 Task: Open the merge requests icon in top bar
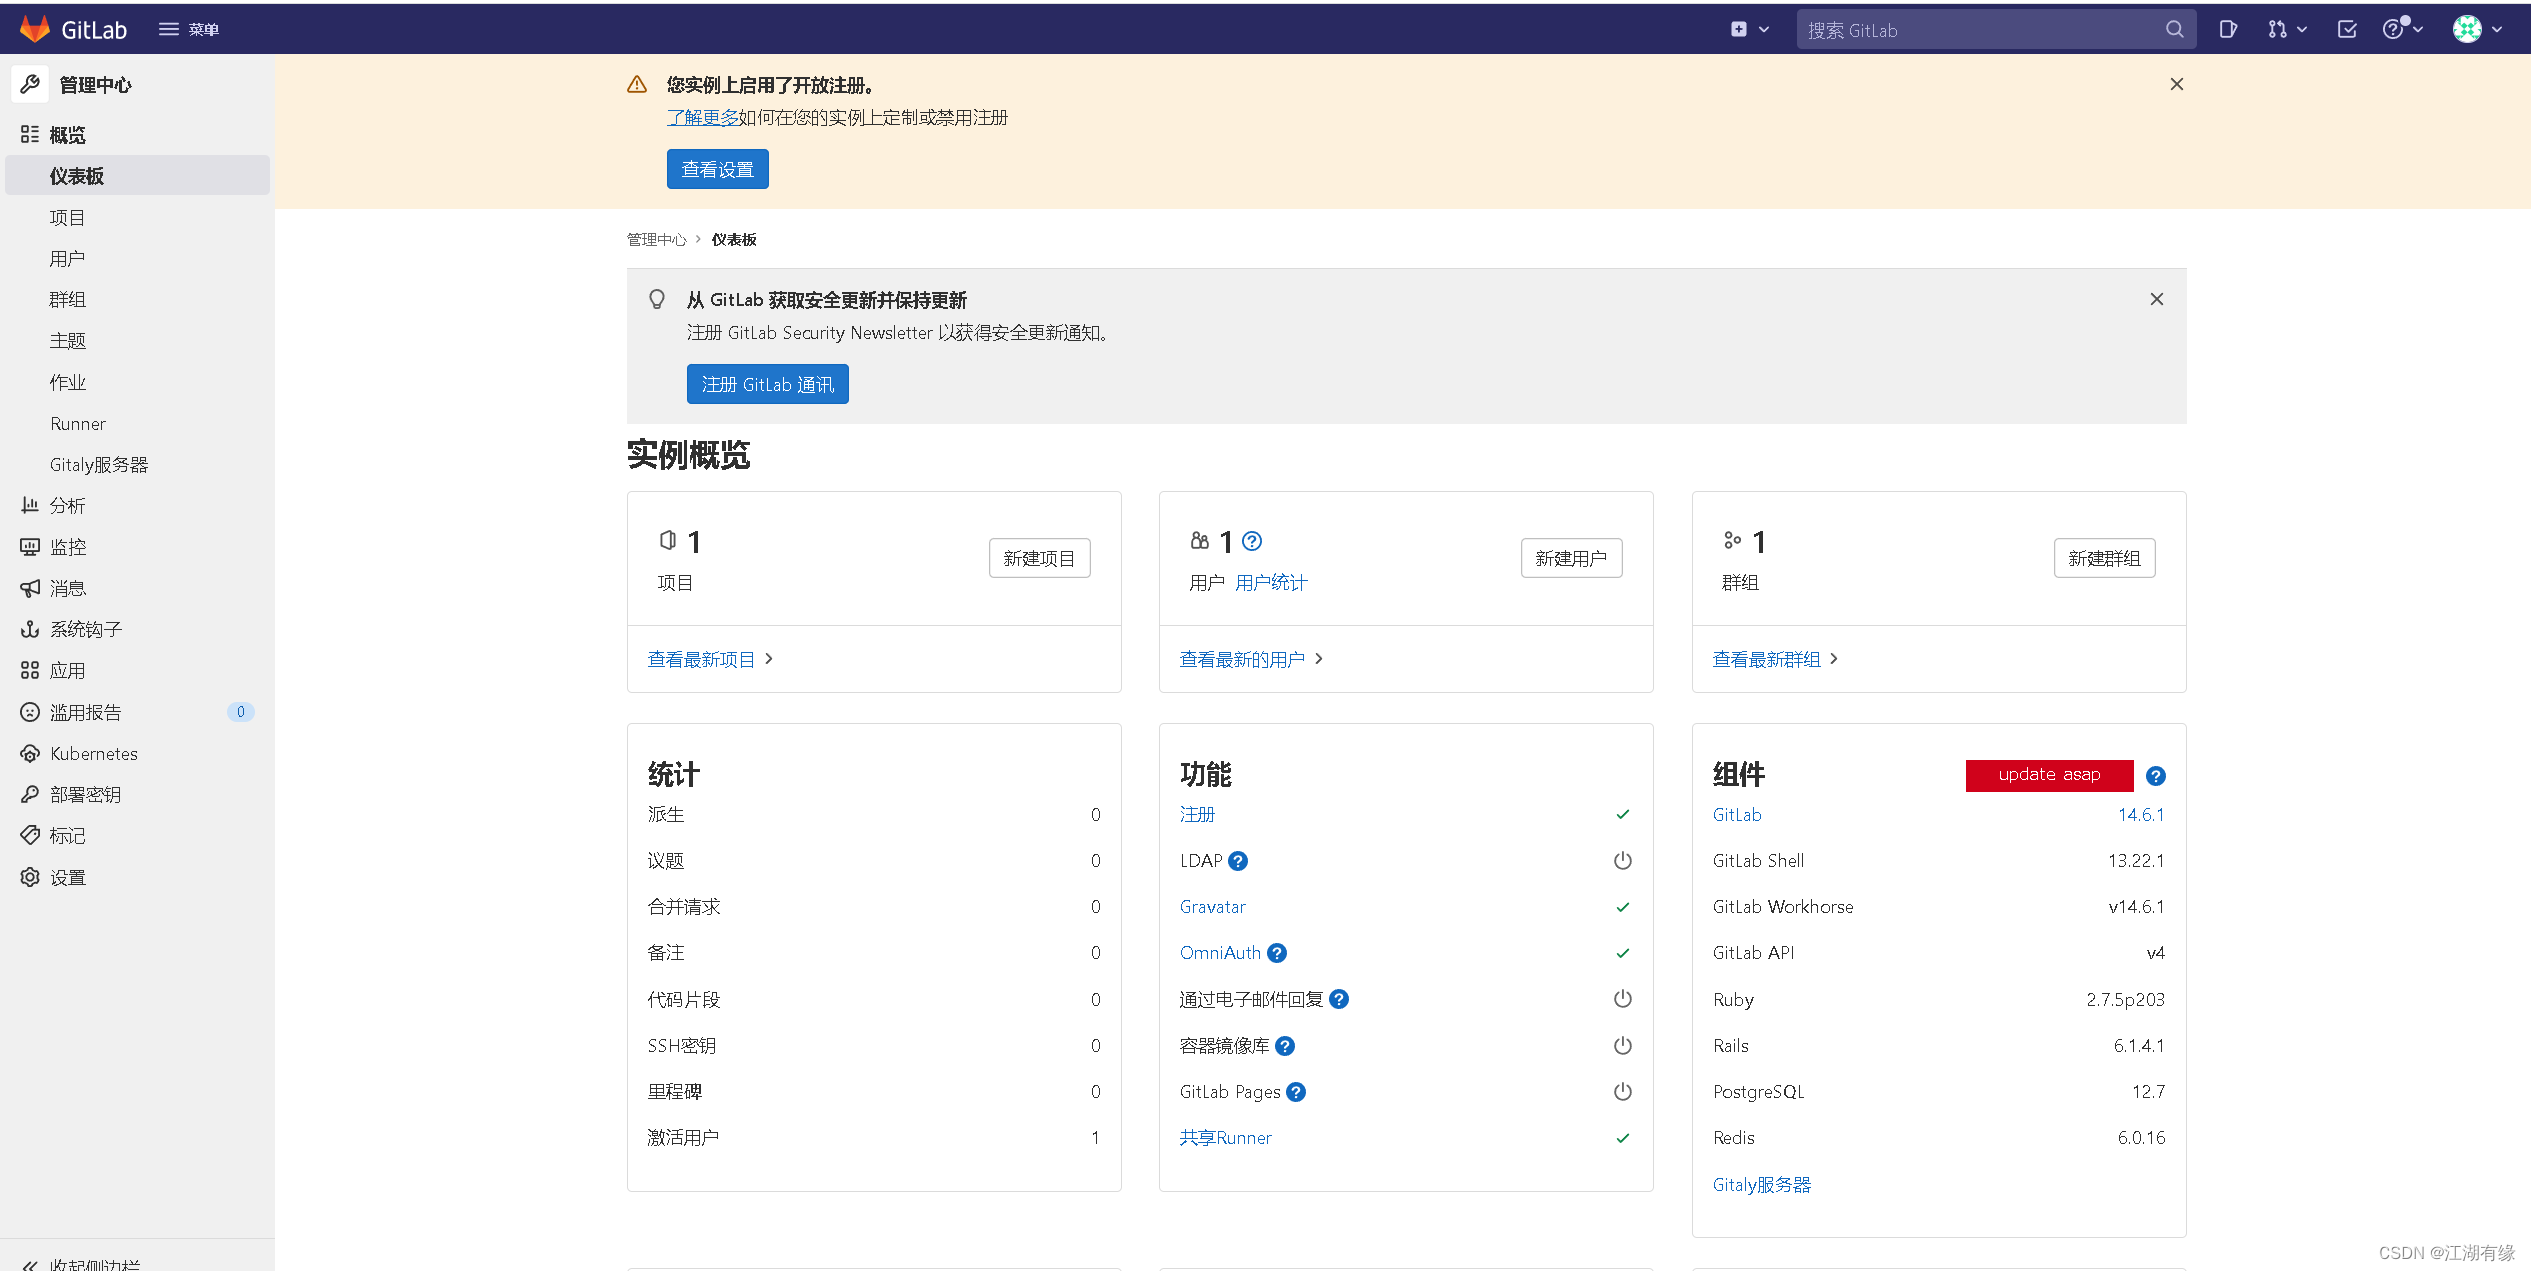tap(2278, 29)
